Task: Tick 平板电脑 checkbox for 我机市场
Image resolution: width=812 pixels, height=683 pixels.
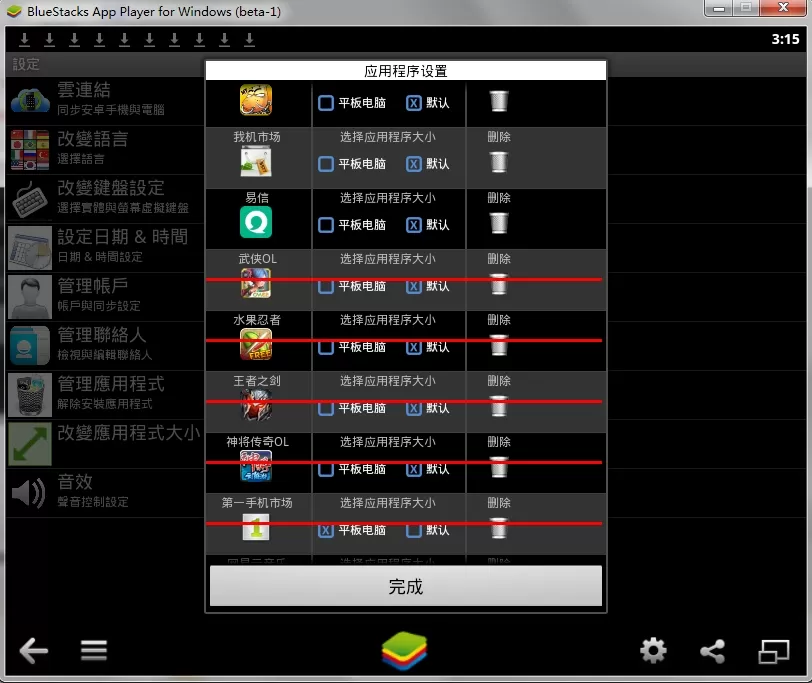Action: [326, 164]
